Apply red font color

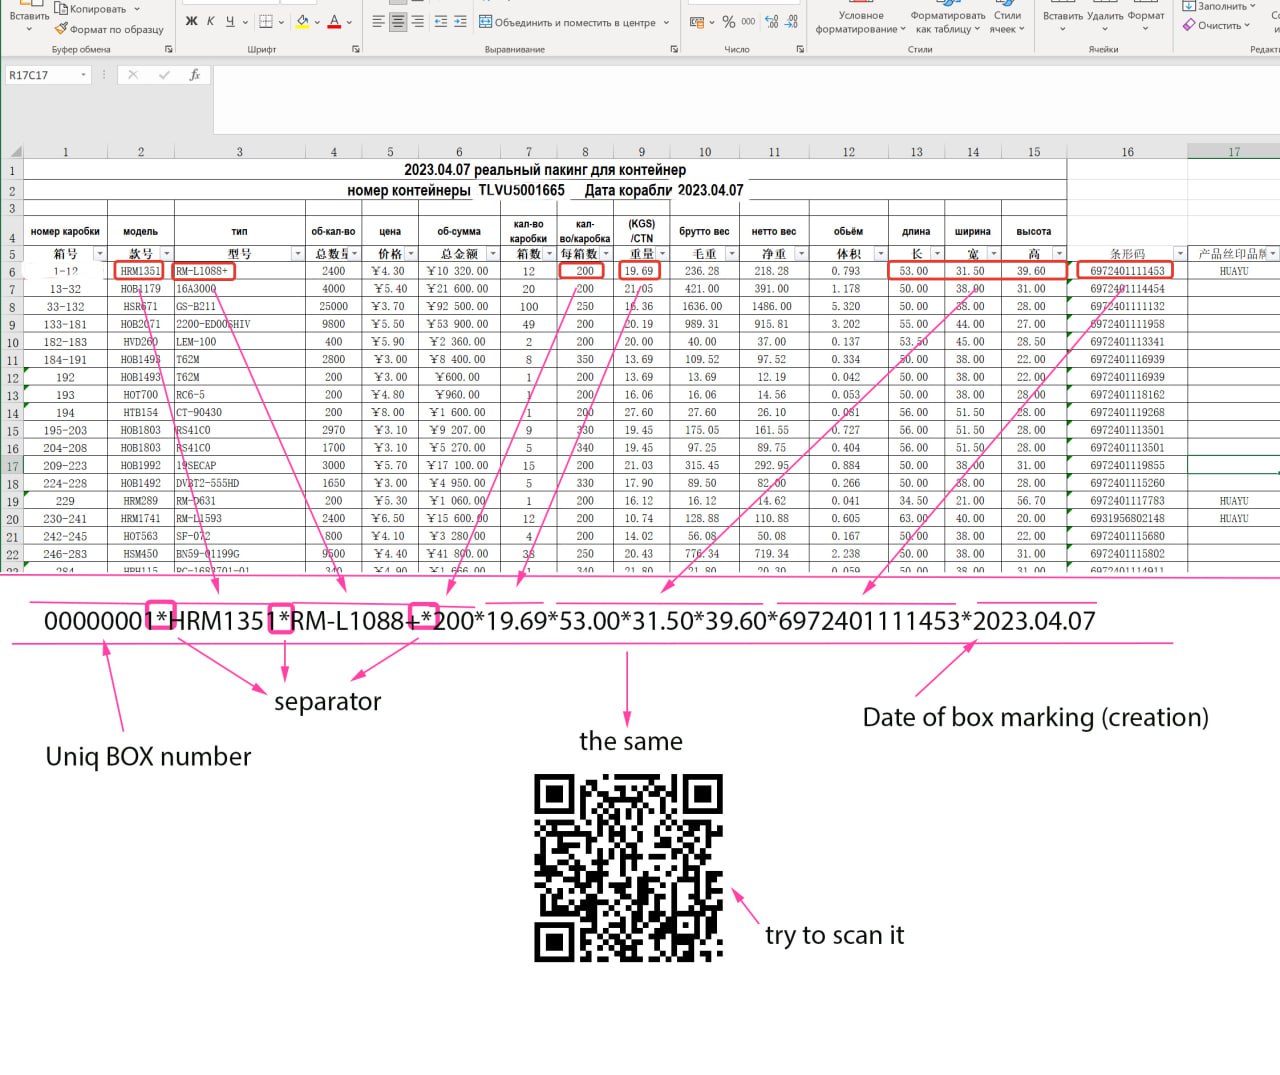click(x=334, y=21)
